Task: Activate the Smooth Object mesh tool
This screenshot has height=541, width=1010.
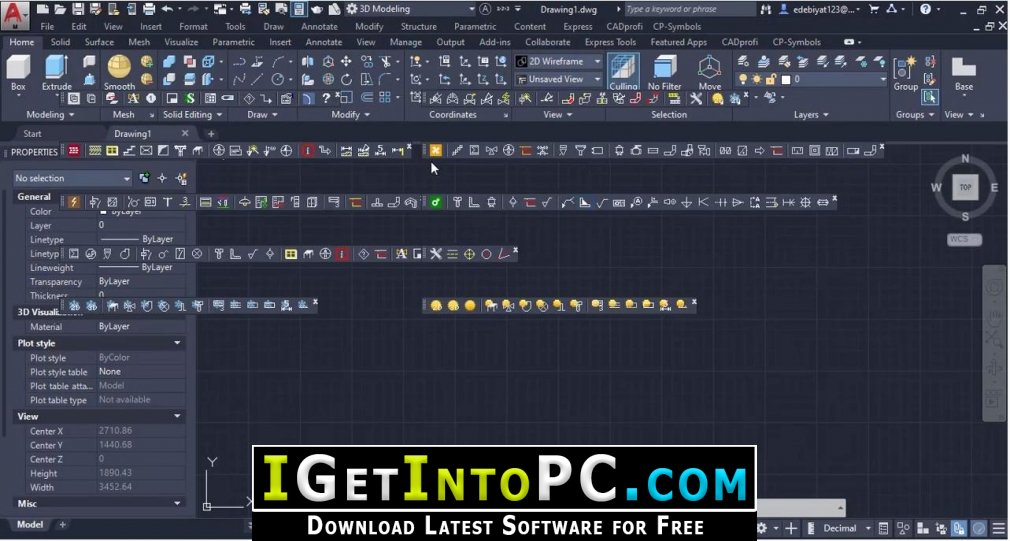Action: click(x=119, y=71)
